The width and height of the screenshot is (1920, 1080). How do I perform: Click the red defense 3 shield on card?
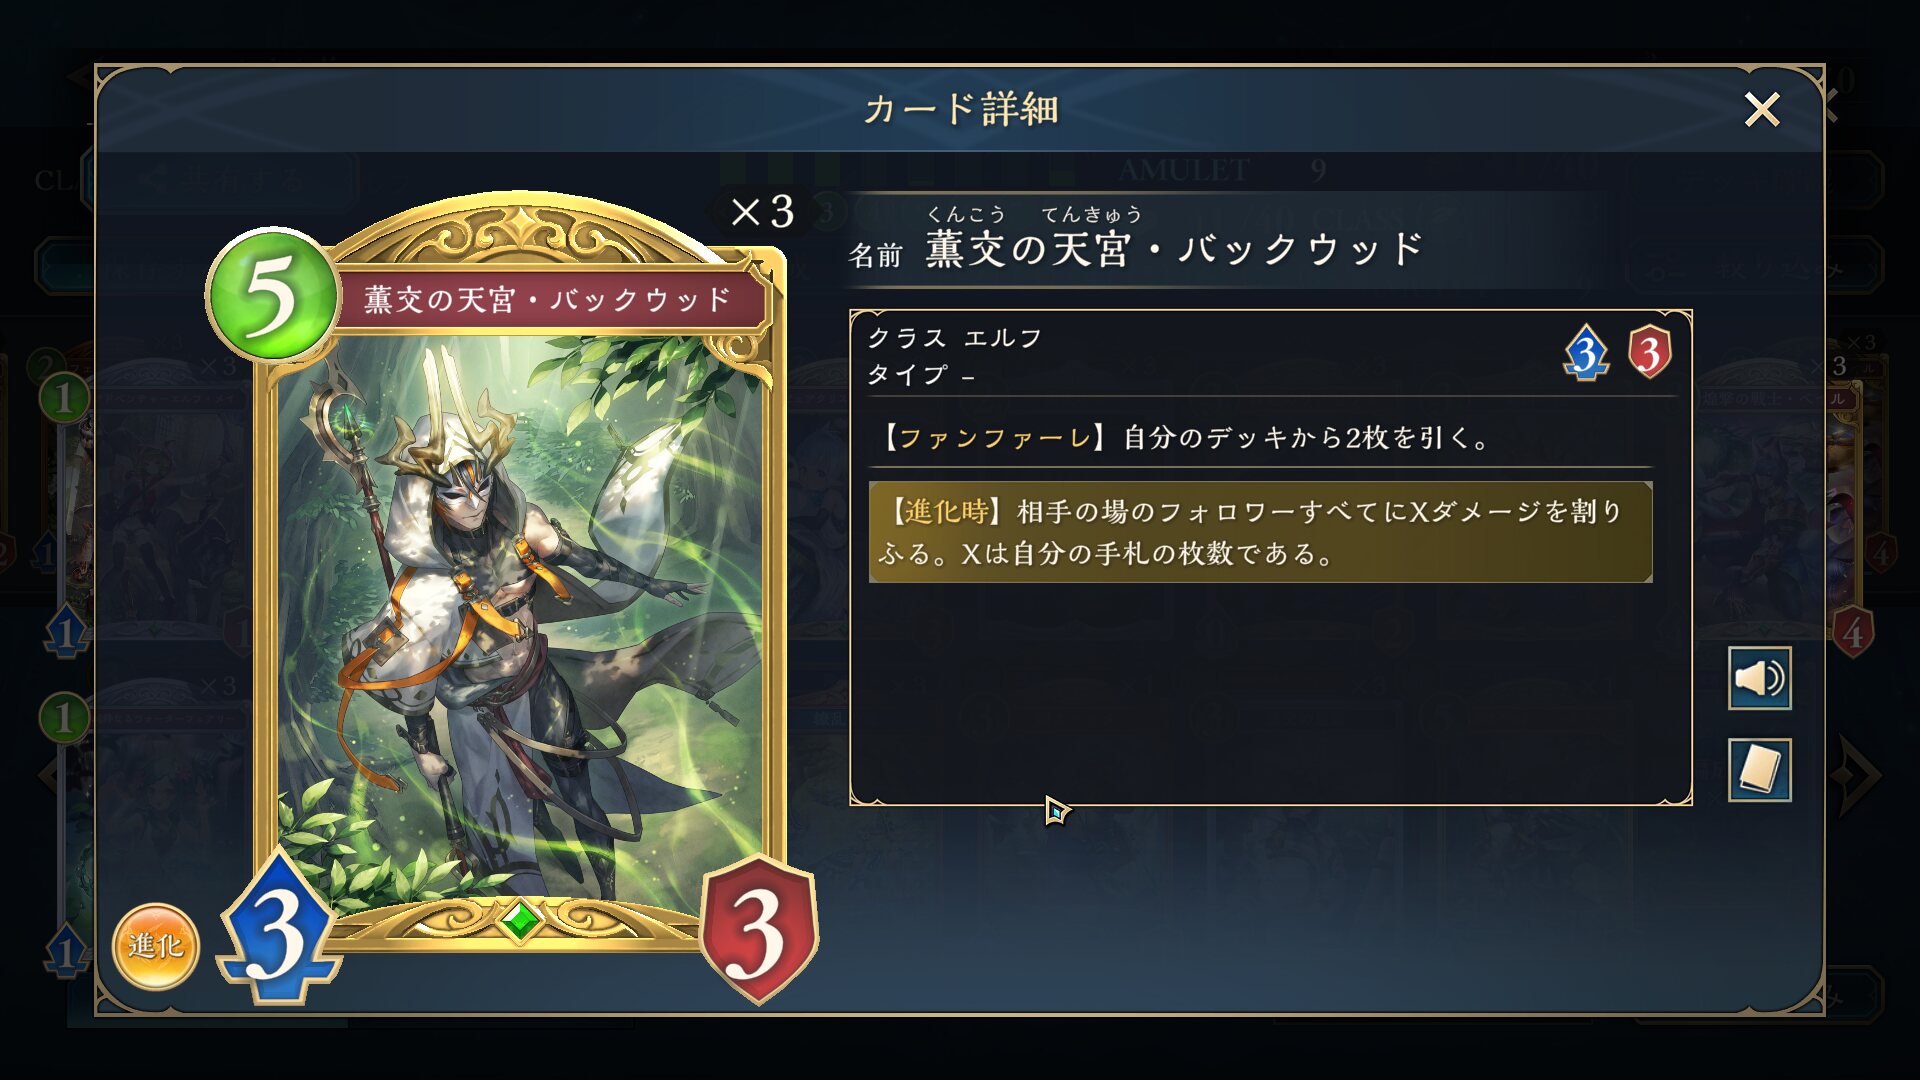click(x=760, y=930)
